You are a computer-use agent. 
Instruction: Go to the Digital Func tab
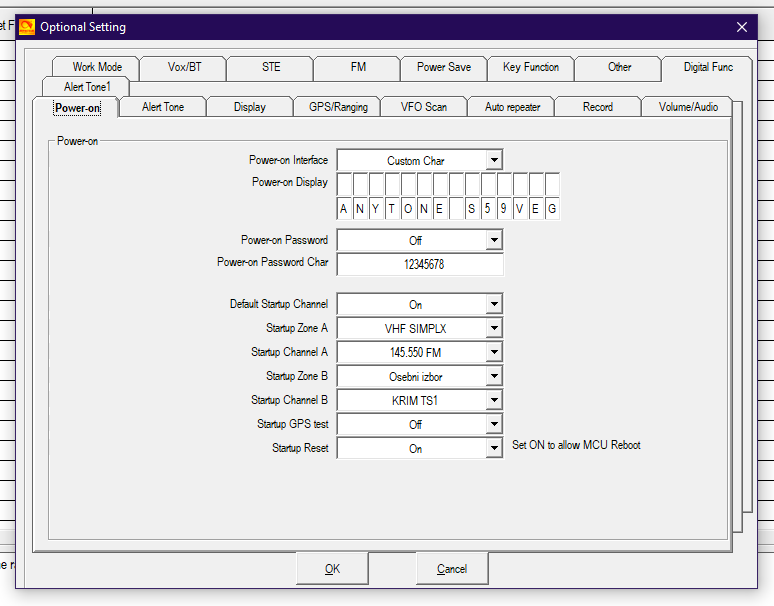708,67
